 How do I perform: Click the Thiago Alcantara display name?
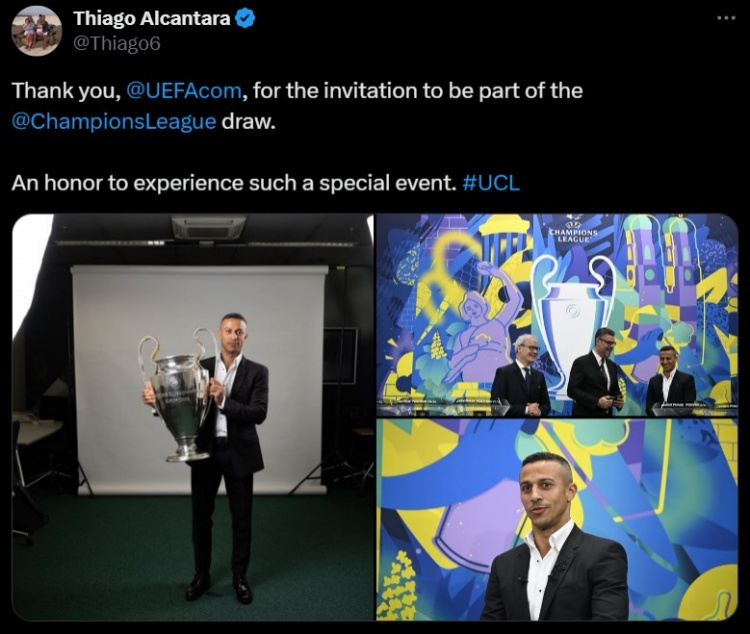(x=152, y=19)
